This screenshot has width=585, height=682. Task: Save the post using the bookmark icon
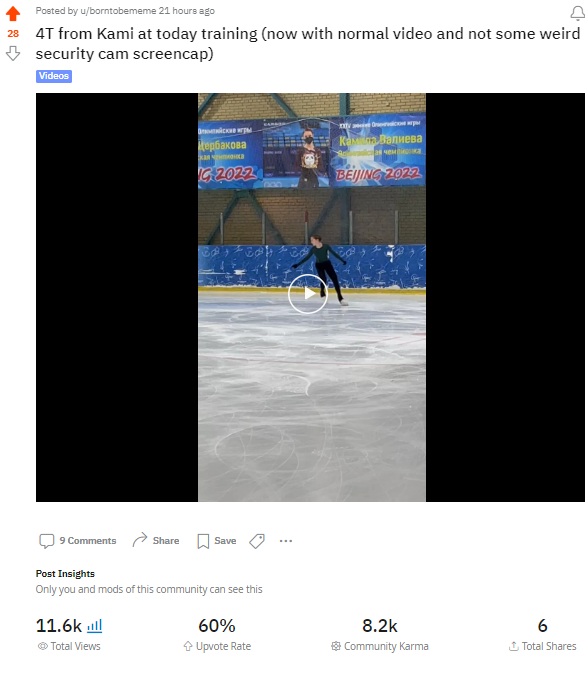(x=203, y=541)
